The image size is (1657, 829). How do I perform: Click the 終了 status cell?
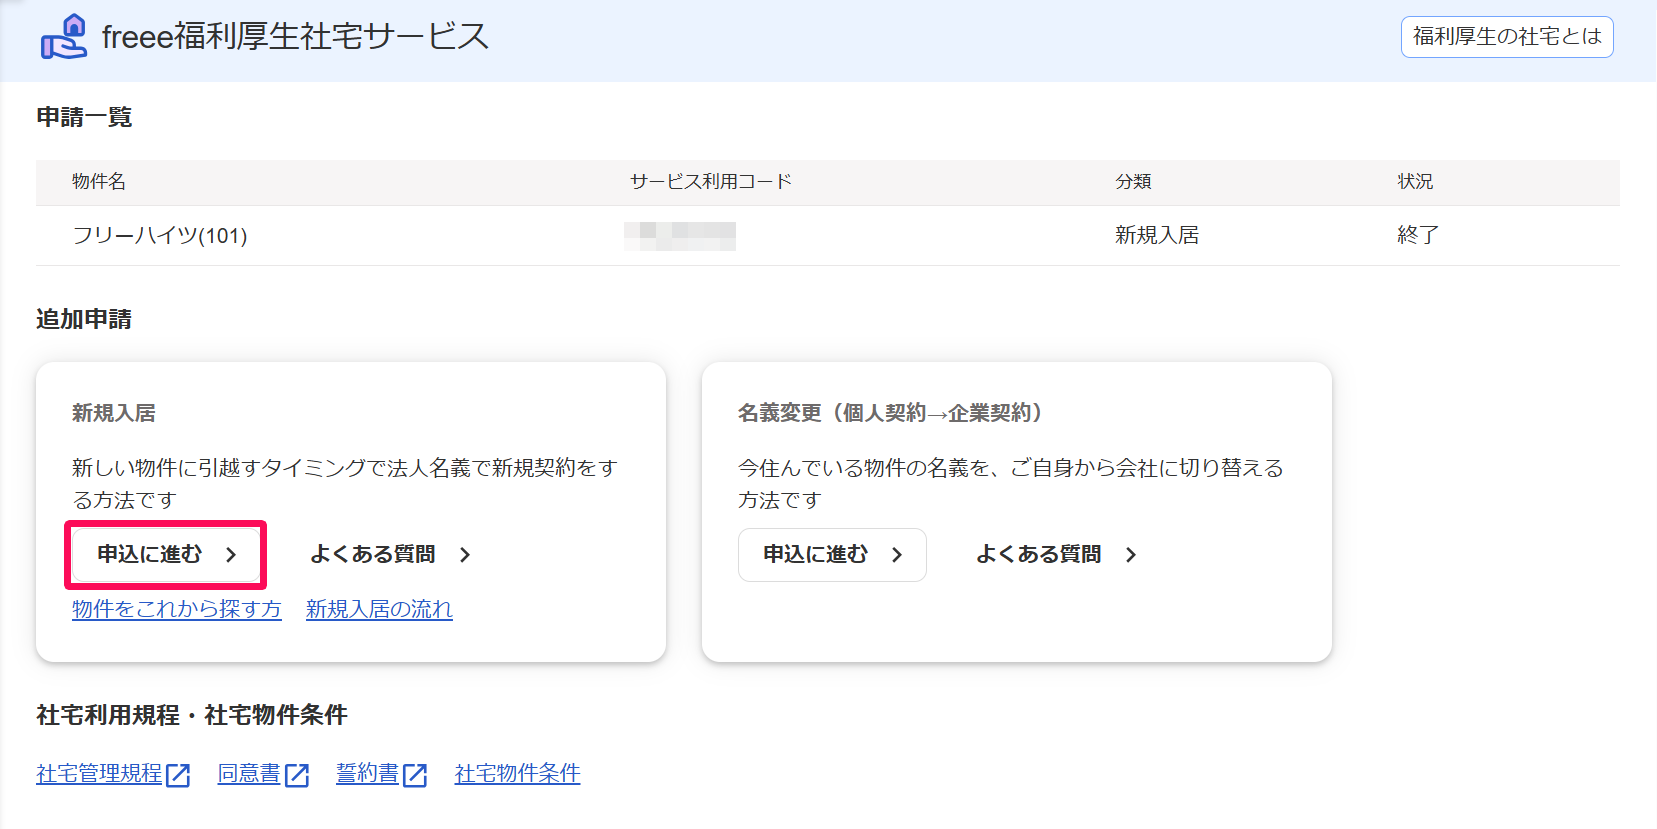[x=1418, y=236]
